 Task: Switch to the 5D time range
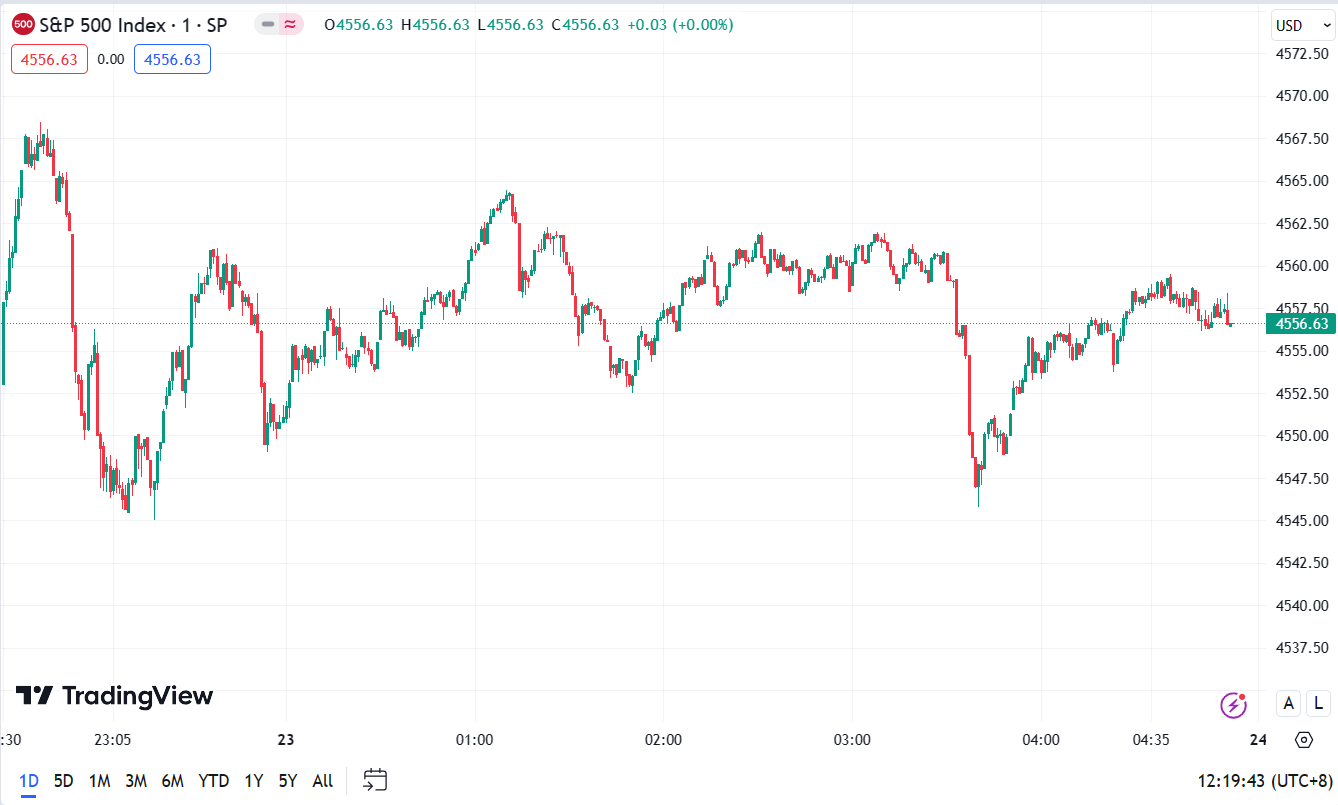(63, 781)
